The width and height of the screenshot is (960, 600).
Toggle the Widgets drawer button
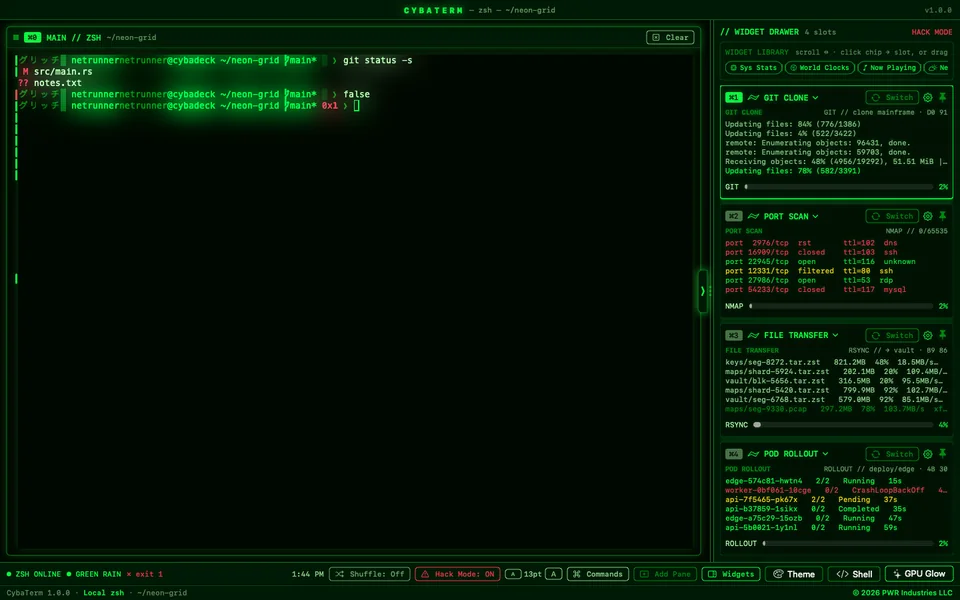[x=731, y=574]
